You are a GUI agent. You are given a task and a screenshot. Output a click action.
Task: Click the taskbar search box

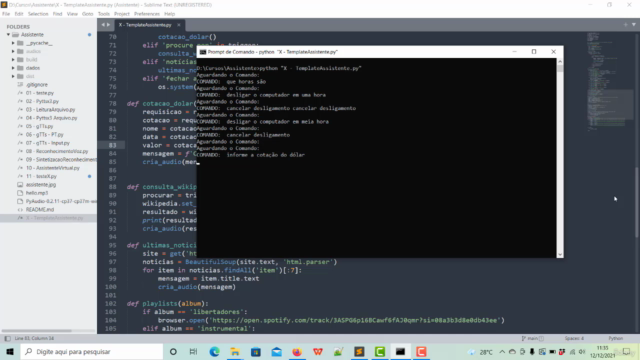pyautogui.click(x=92, y=351)
